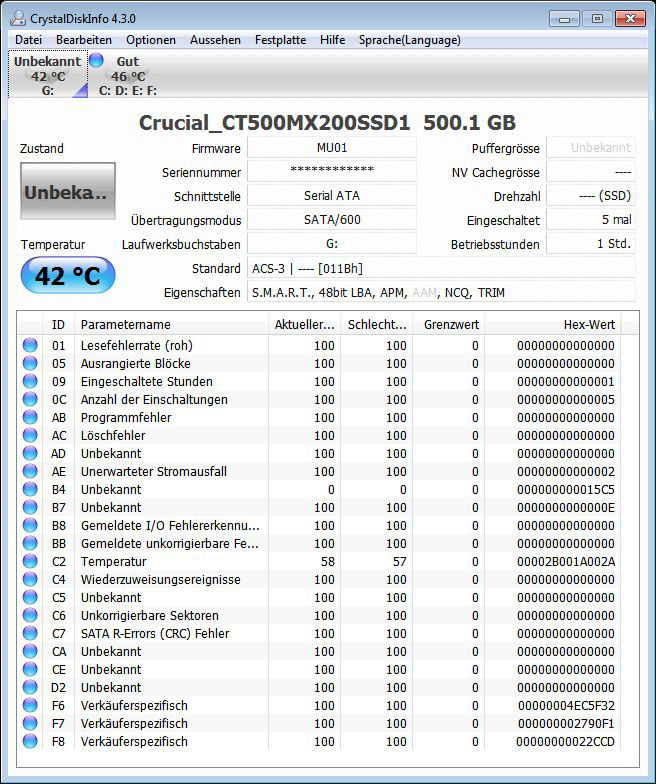Click status orb for SATA R-Errors (CRC) row
656x784 pixels.
[30, 633]
